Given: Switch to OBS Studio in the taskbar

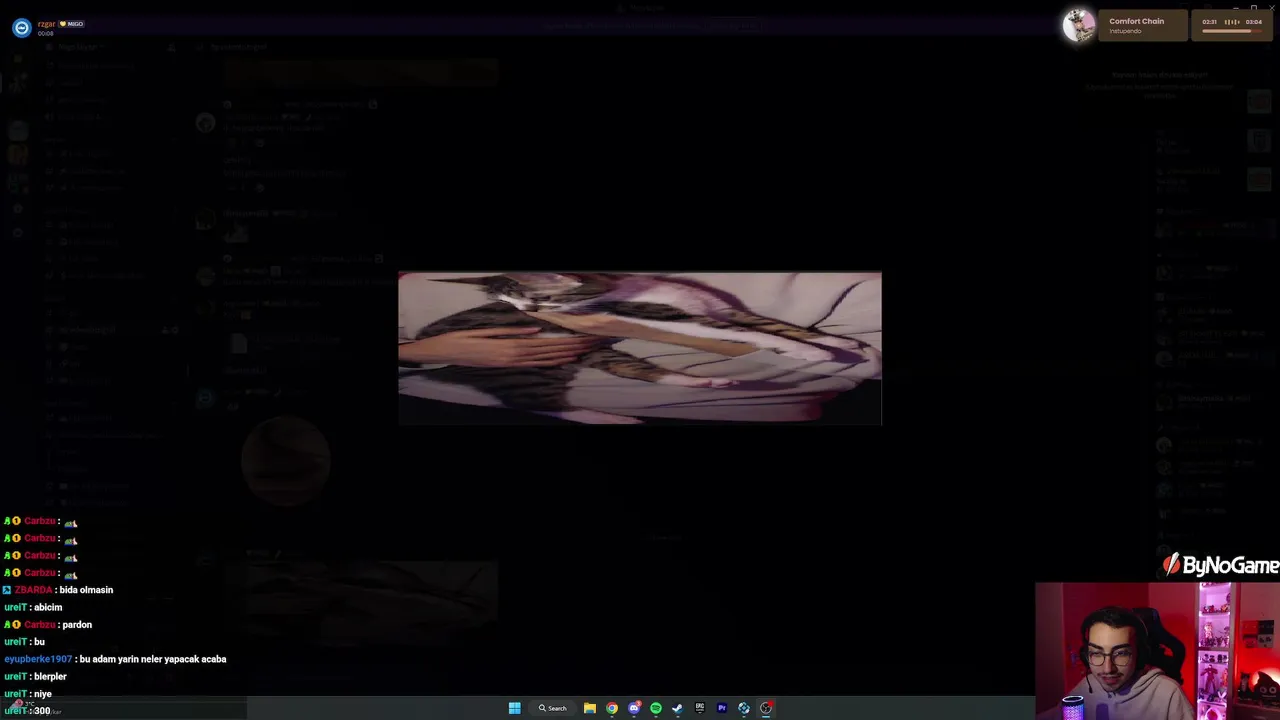Looking at the screenshot, I should click(x=766, y=708).
